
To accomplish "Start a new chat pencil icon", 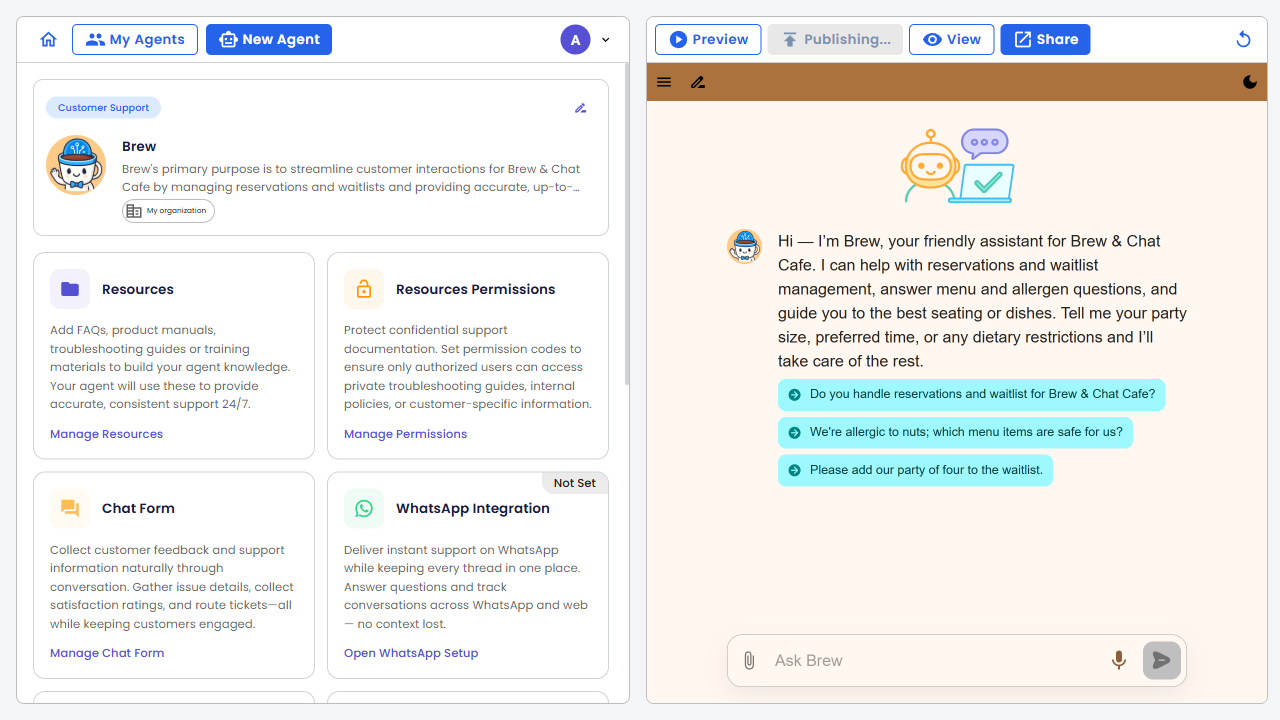I will (x=698, y=82).
